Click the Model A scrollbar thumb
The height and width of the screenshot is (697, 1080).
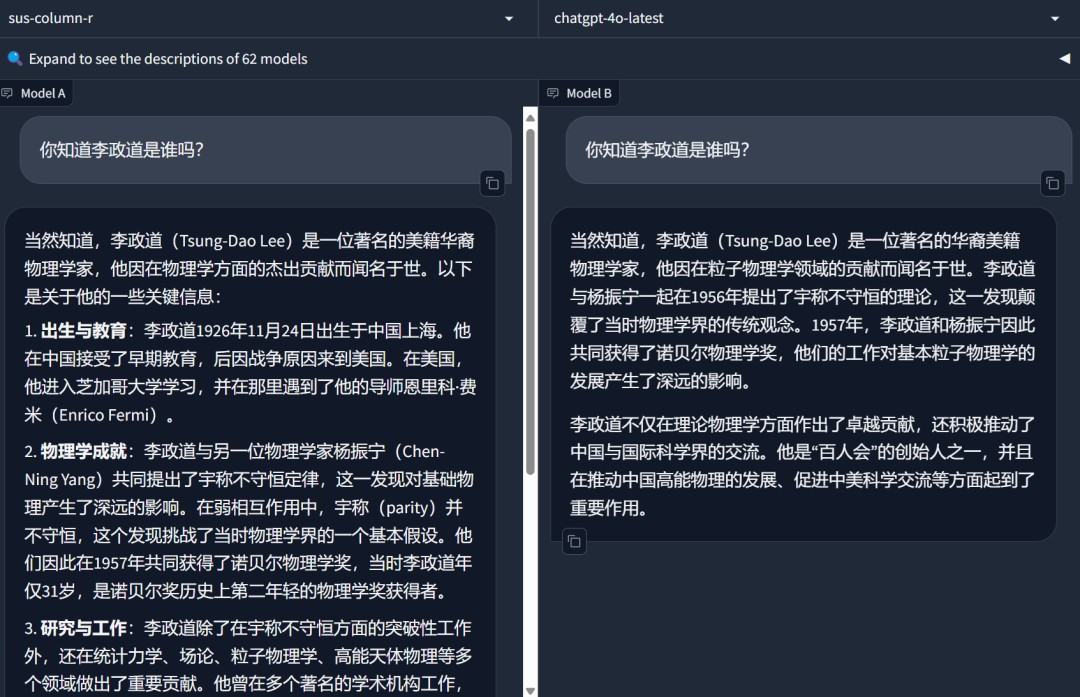530,302
